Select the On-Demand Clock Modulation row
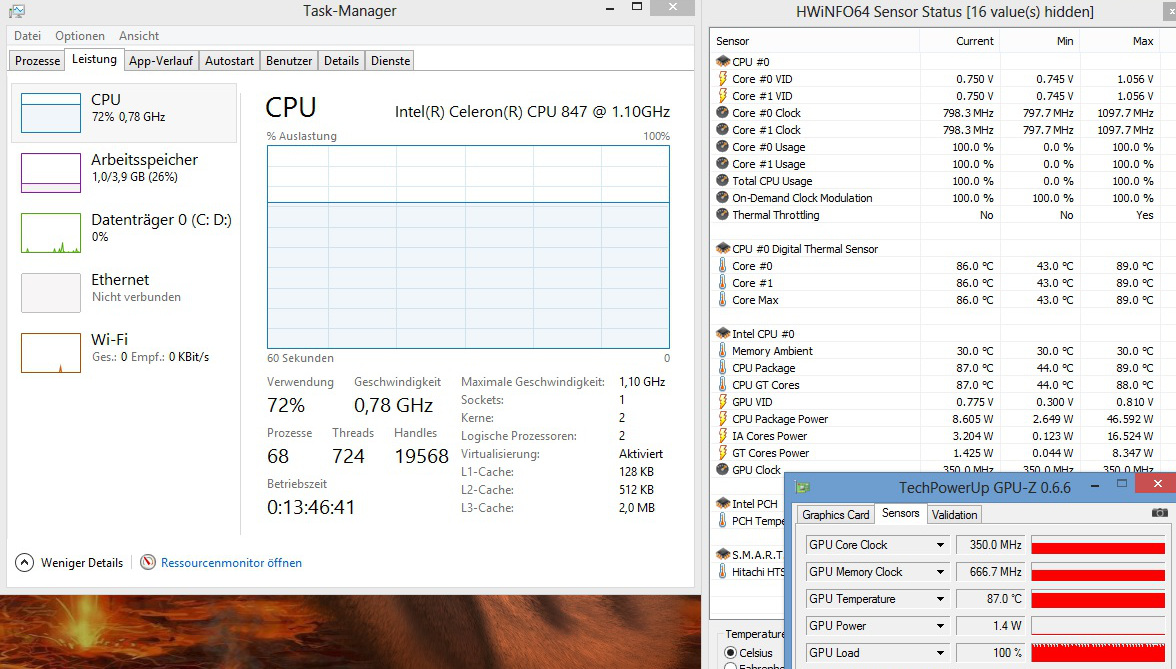The height and width of the screenshot is (669, 1176). coord(935,198)
